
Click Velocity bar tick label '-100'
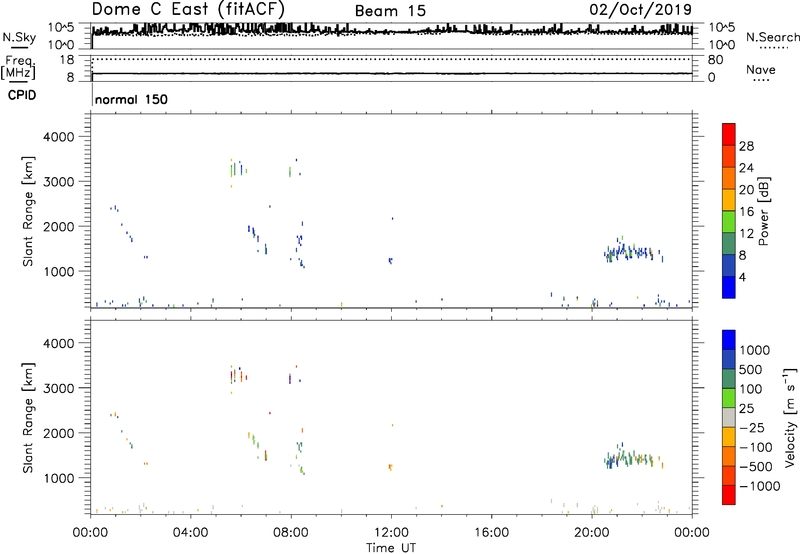click(x=756, y=447)
